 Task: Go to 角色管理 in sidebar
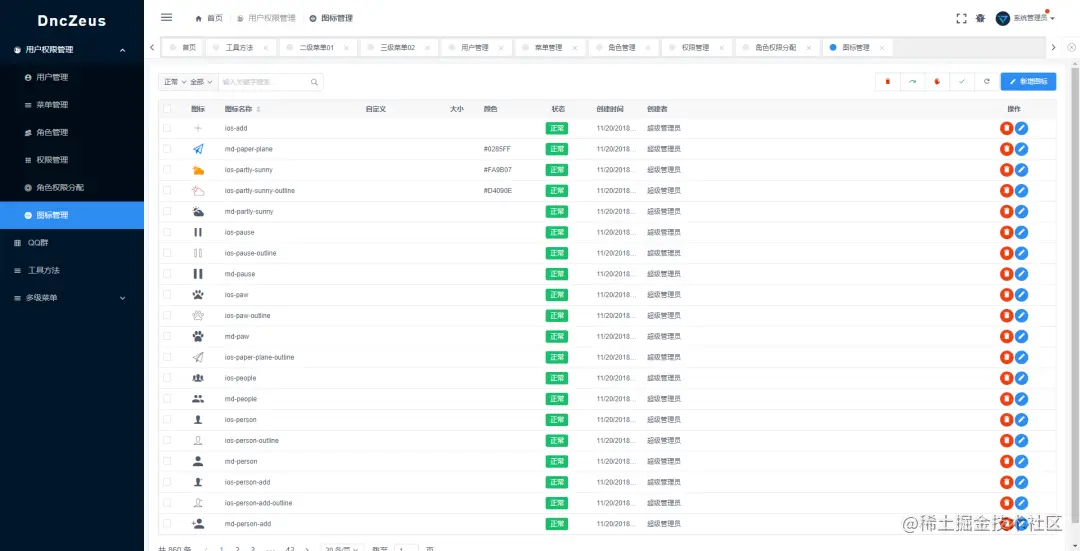click(x=72, y=132)
